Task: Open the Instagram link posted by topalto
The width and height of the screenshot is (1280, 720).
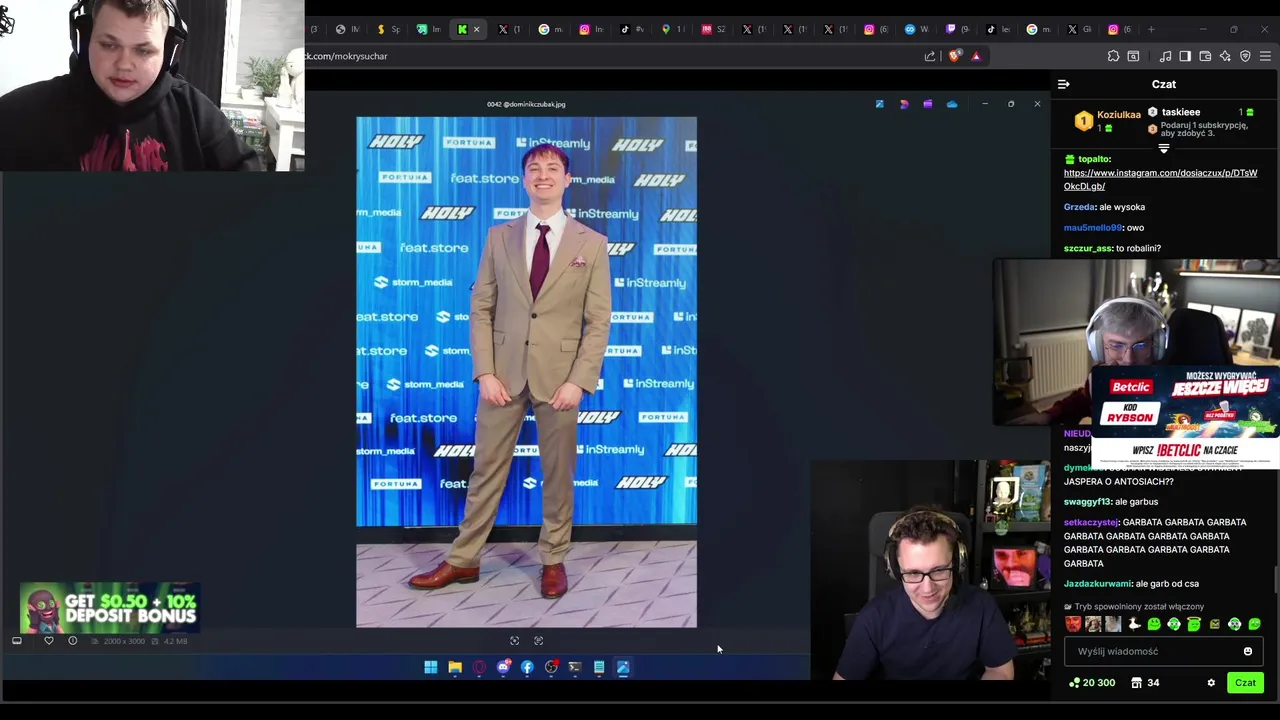Action: point(1160,179)
